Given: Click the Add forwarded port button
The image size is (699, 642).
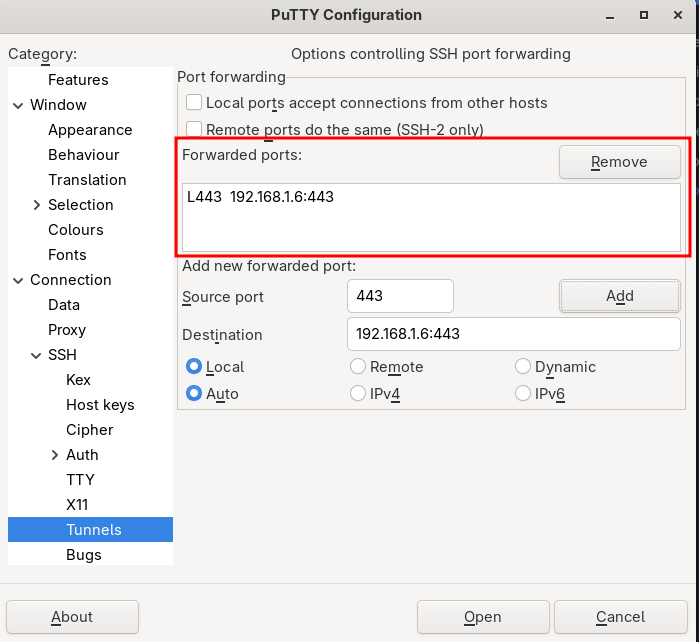Looking at the screenshot, I should click(x=620, y=296).
